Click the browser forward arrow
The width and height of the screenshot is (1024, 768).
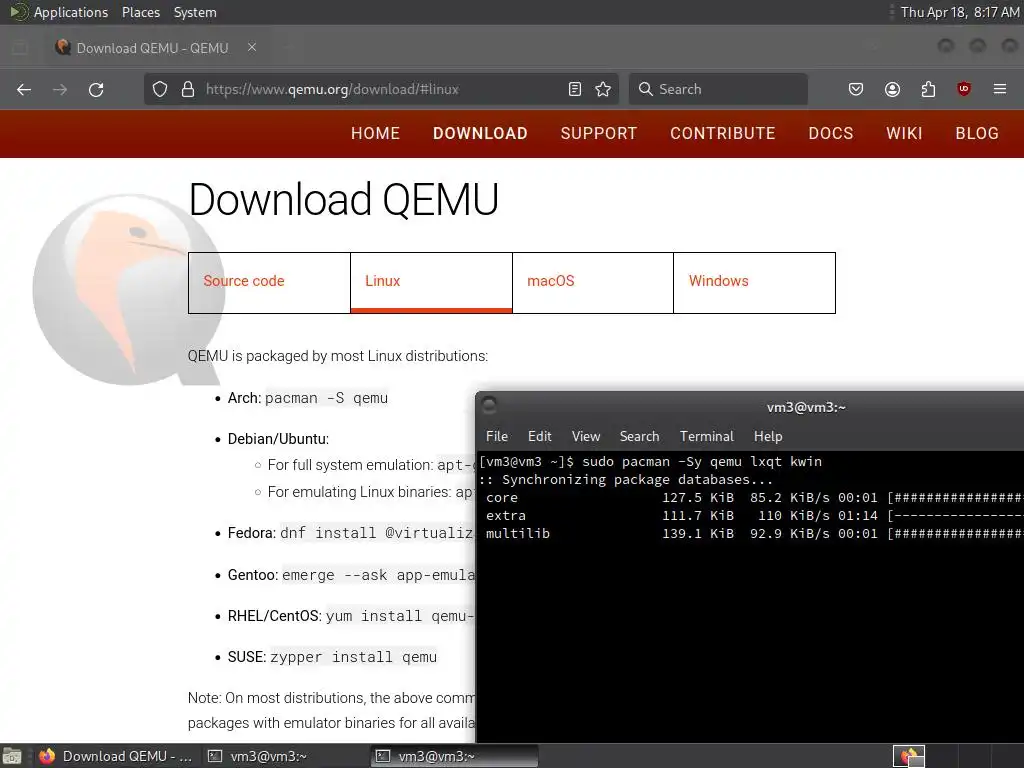coord(60,89)
